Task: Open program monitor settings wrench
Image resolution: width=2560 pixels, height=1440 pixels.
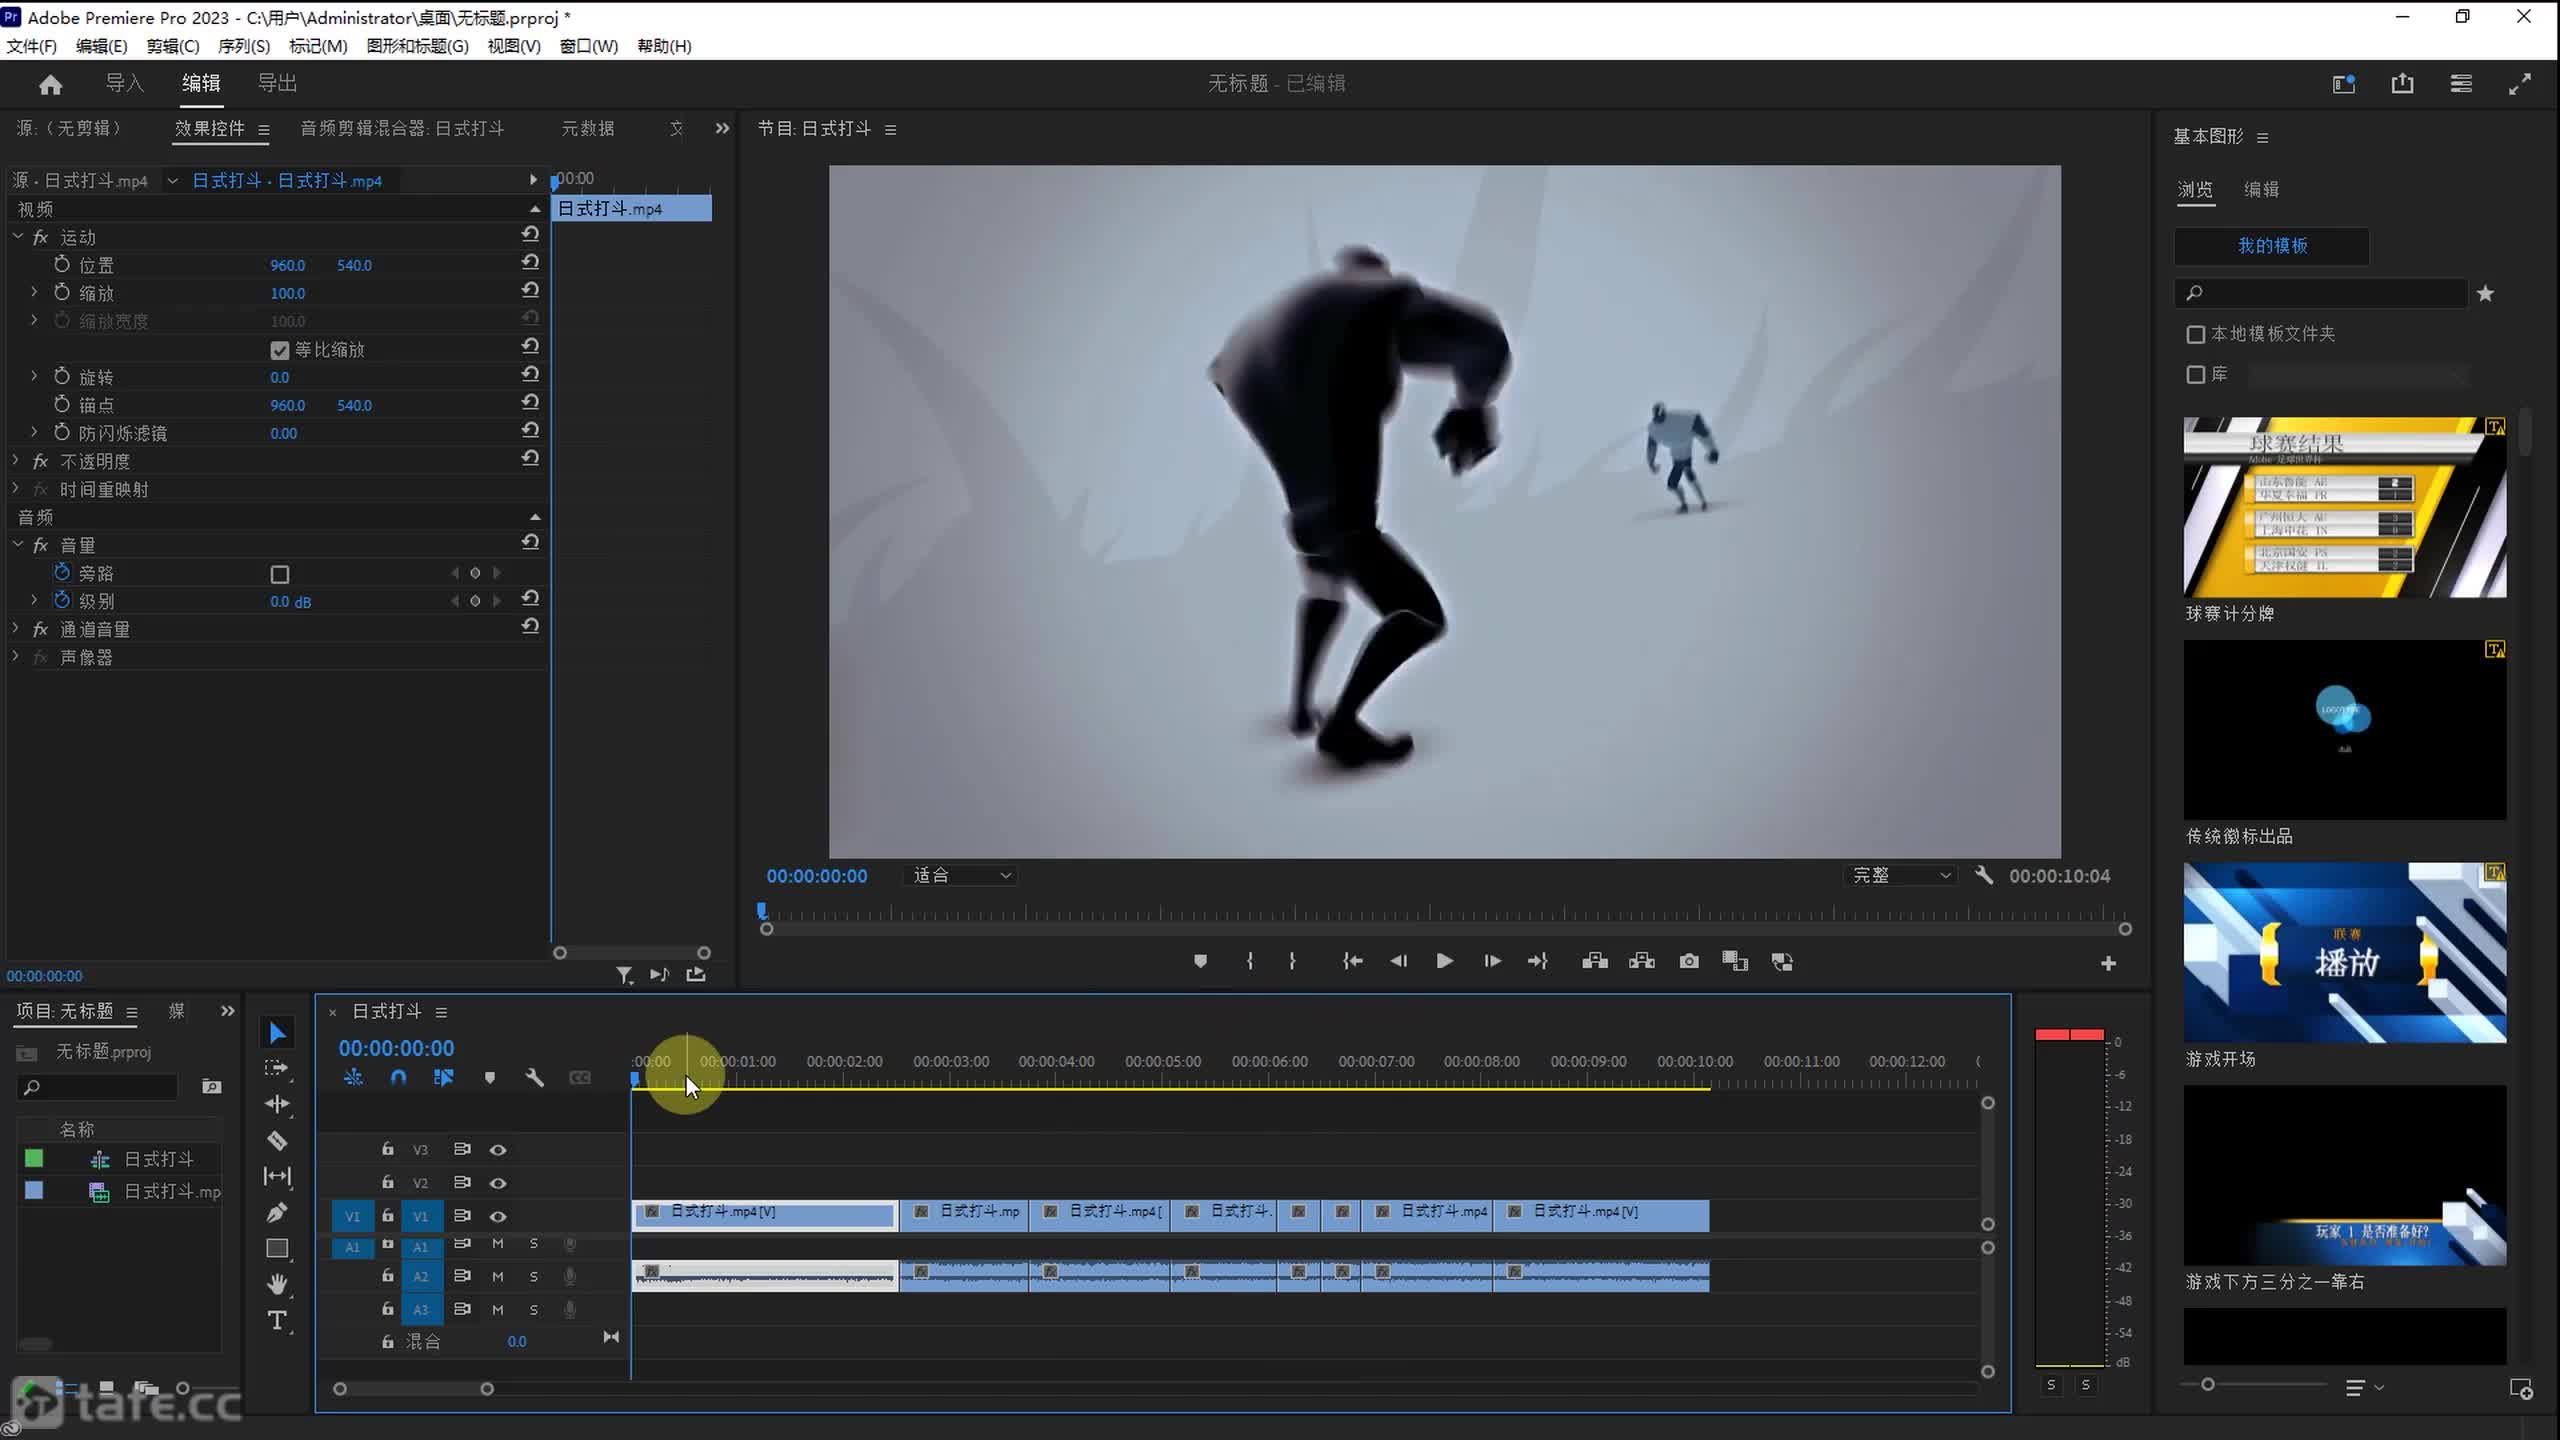Action: coord(1984,875)
